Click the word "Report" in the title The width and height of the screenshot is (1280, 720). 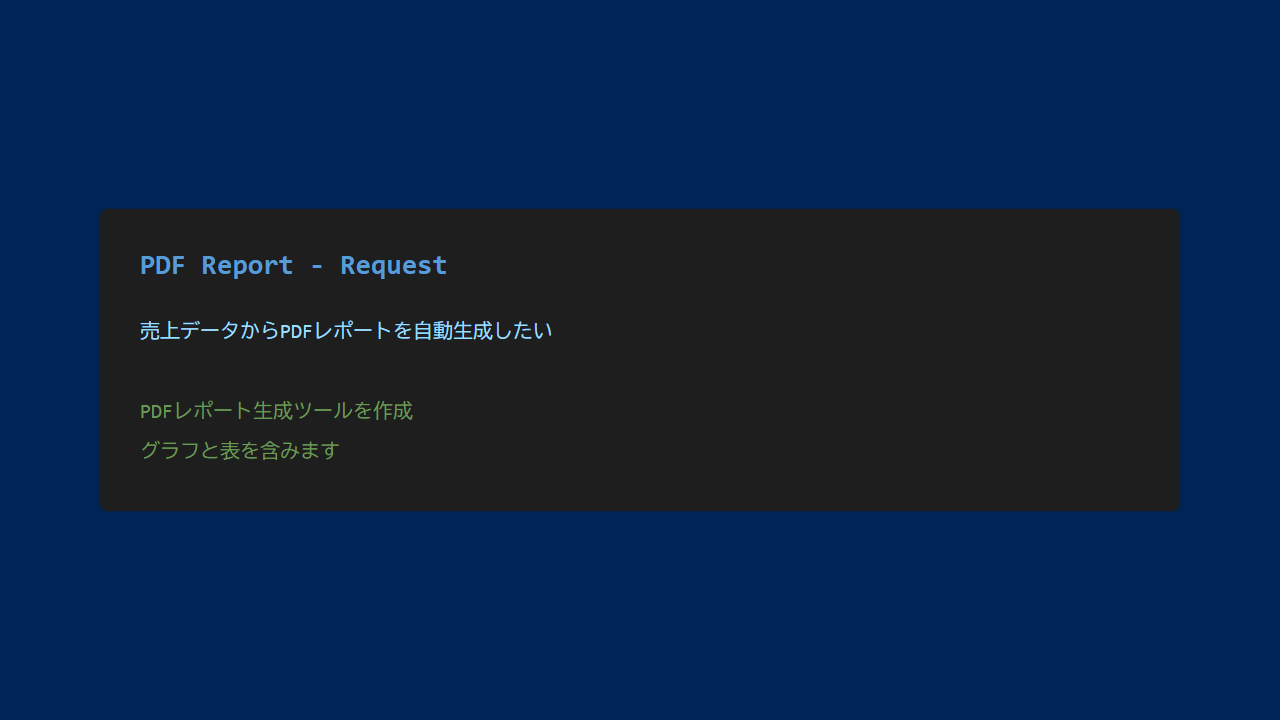pyautogui.click(x=247, y=265)
